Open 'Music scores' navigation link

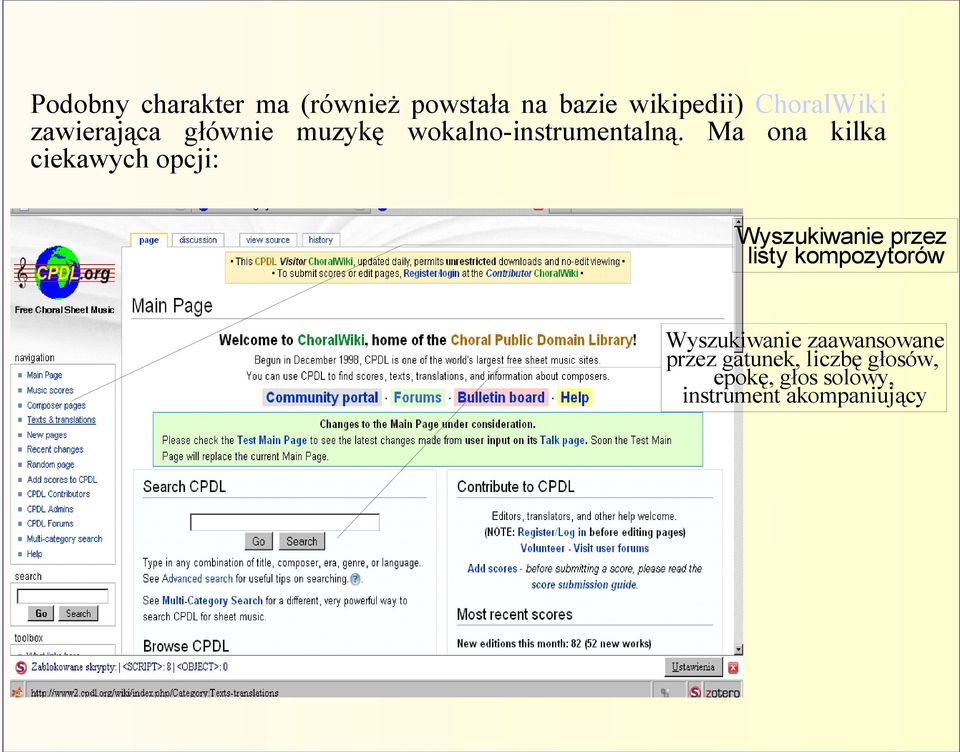50,390
